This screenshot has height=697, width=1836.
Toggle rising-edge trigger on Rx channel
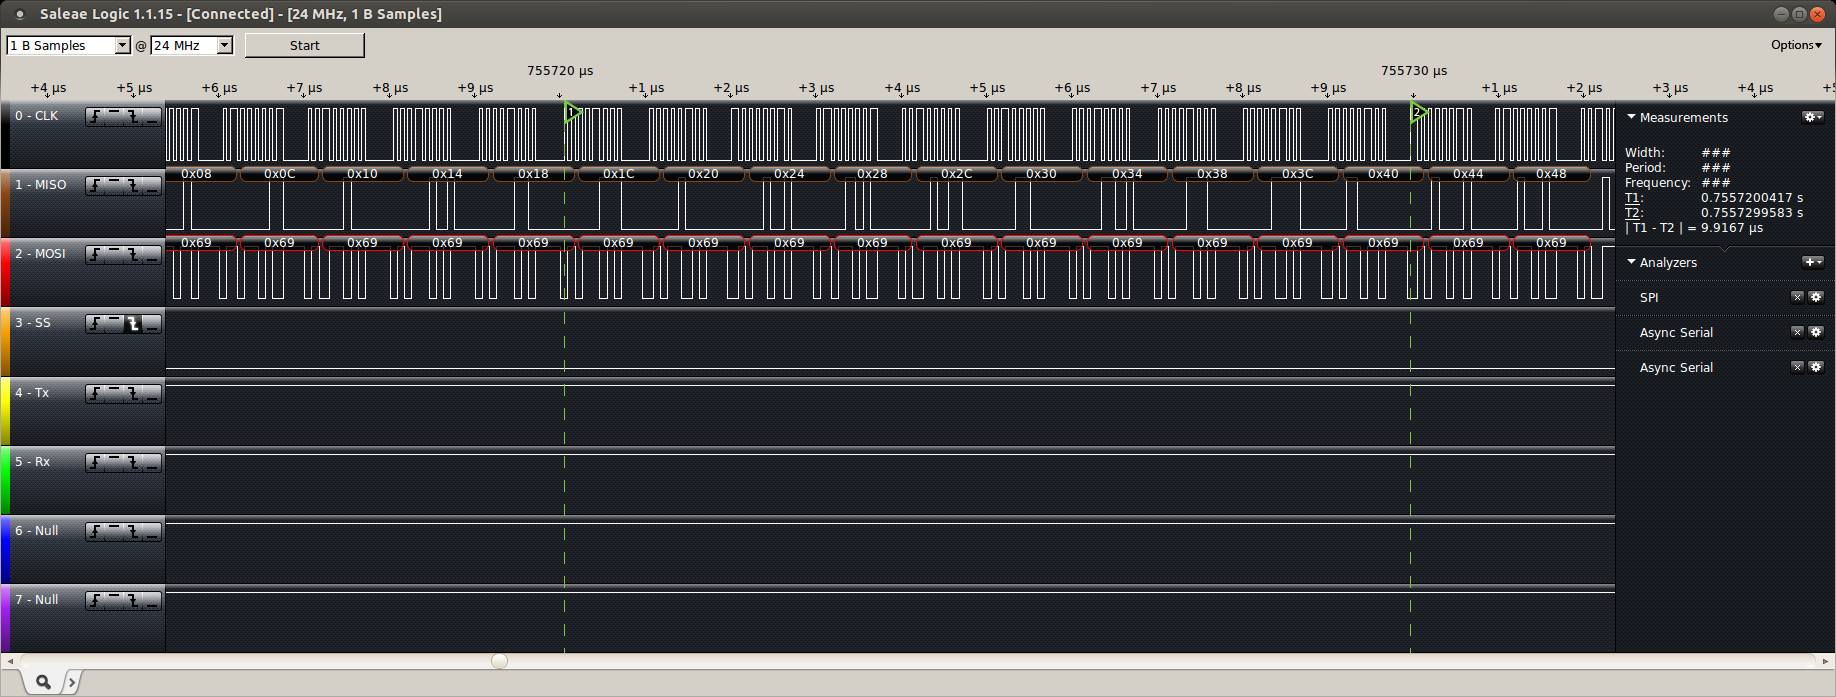pos(95,463)
